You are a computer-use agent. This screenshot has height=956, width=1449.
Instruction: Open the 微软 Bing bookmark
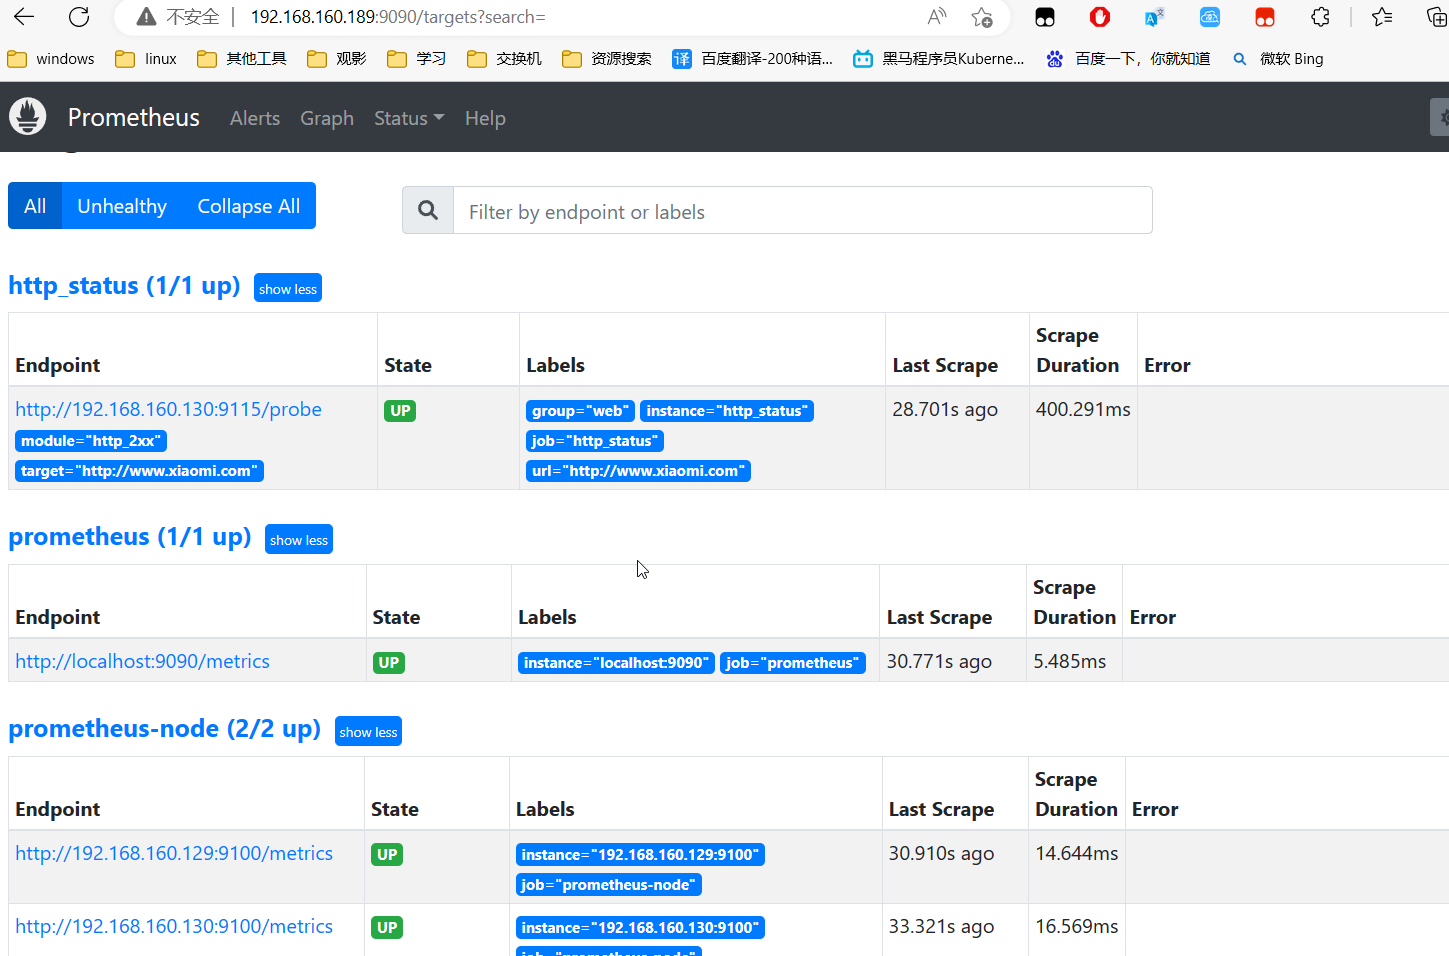click(x=1278, y=59)
